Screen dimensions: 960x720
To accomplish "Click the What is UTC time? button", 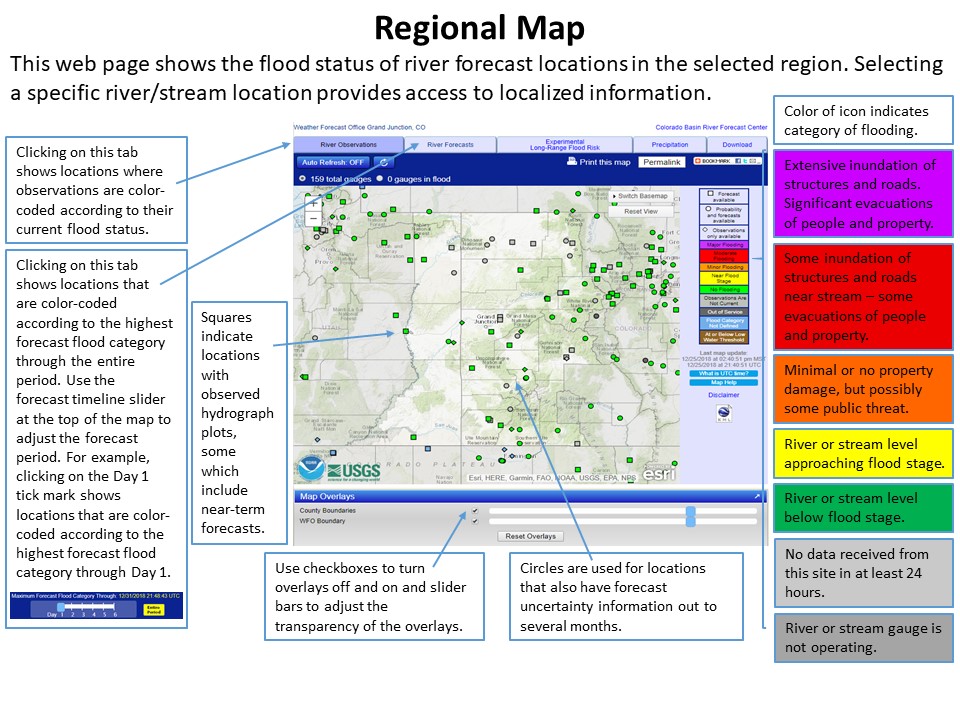I will [724, 373].
